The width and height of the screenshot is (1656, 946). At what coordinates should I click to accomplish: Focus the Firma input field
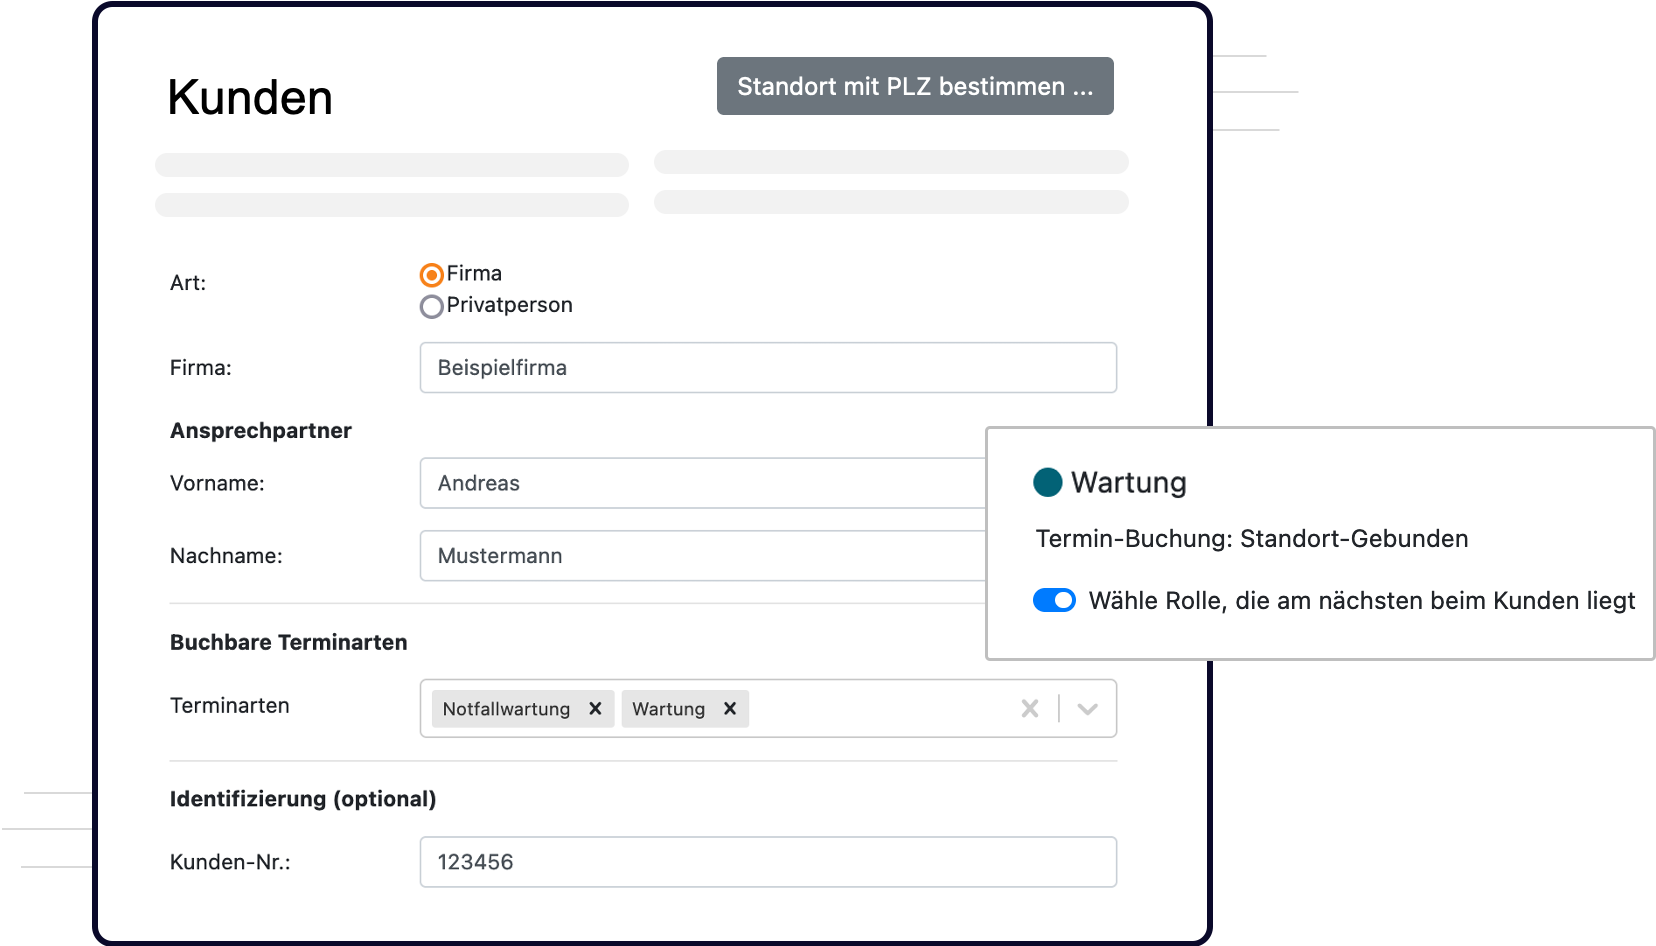[x=768, y=368]
